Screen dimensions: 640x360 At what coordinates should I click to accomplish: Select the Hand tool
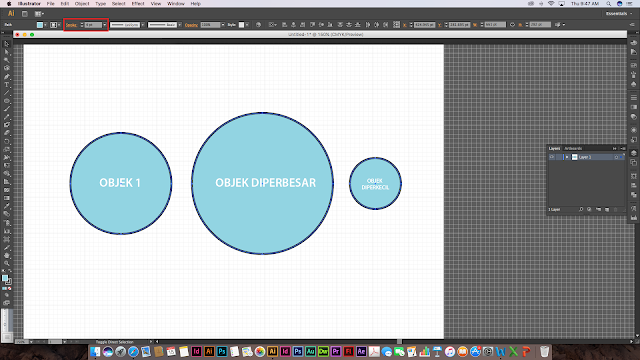(x=7, y=256)
